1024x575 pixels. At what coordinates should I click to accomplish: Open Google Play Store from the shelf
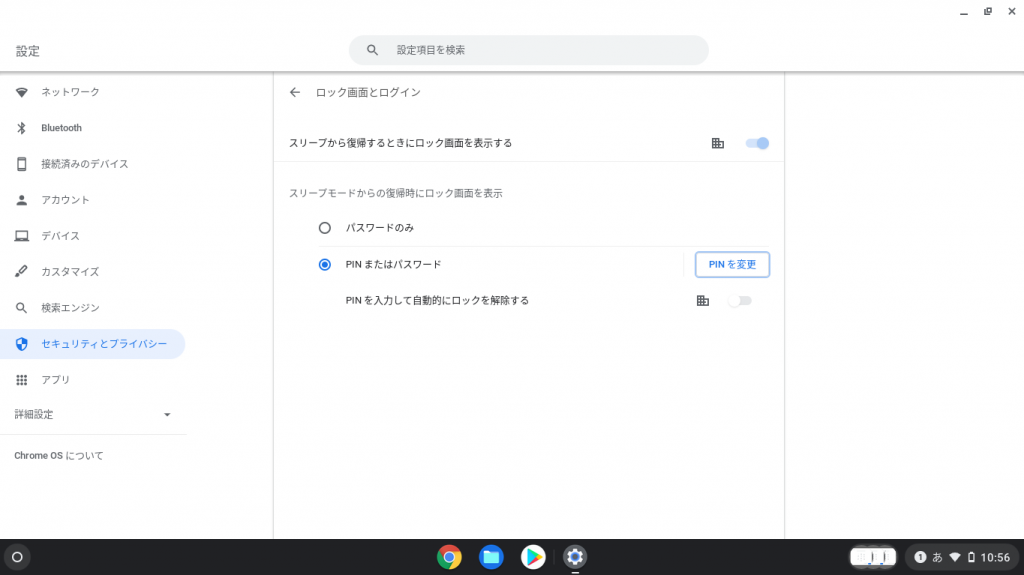click(533, 557)
